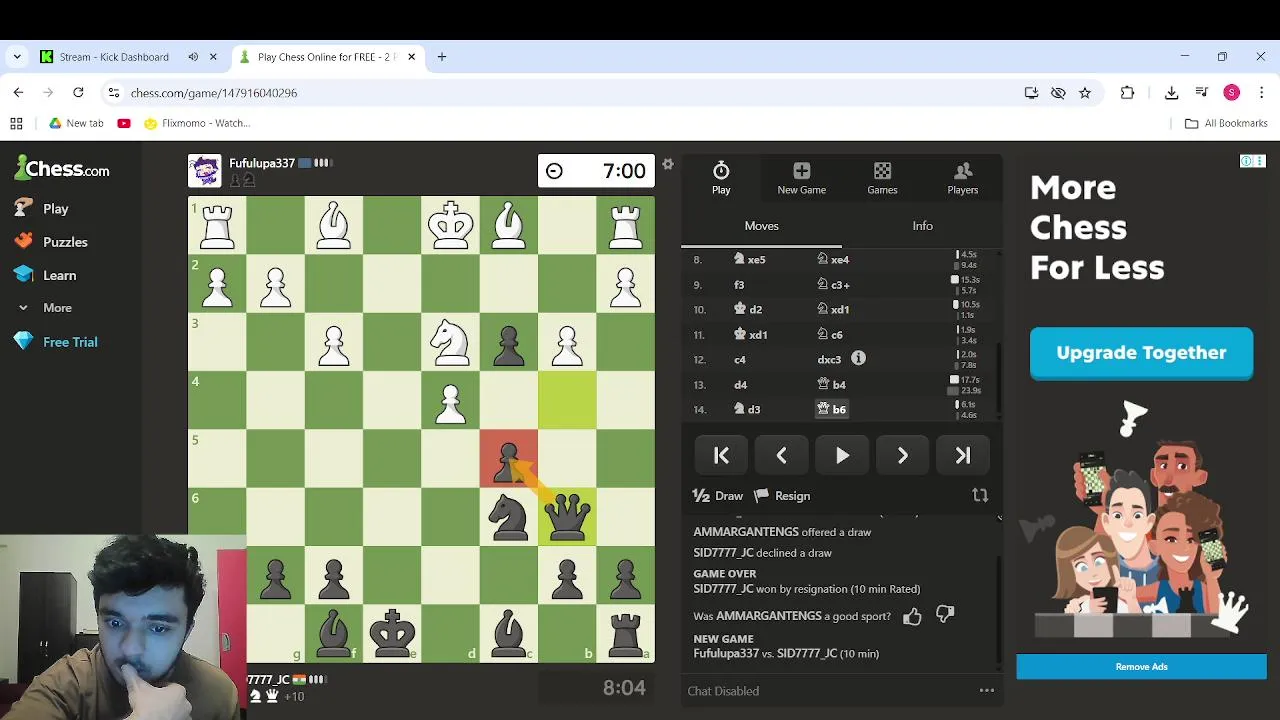1280x720 pixels.
Task: Open the All Bookmarks folder
Action: pyautogui.click(x=1226, y=123)
